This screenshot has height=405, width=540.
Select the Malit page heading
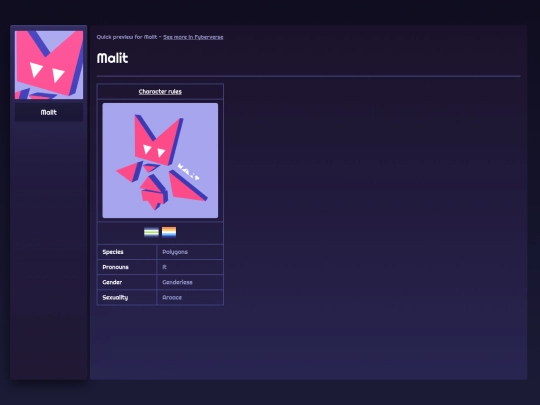click(x=113, y=58)
